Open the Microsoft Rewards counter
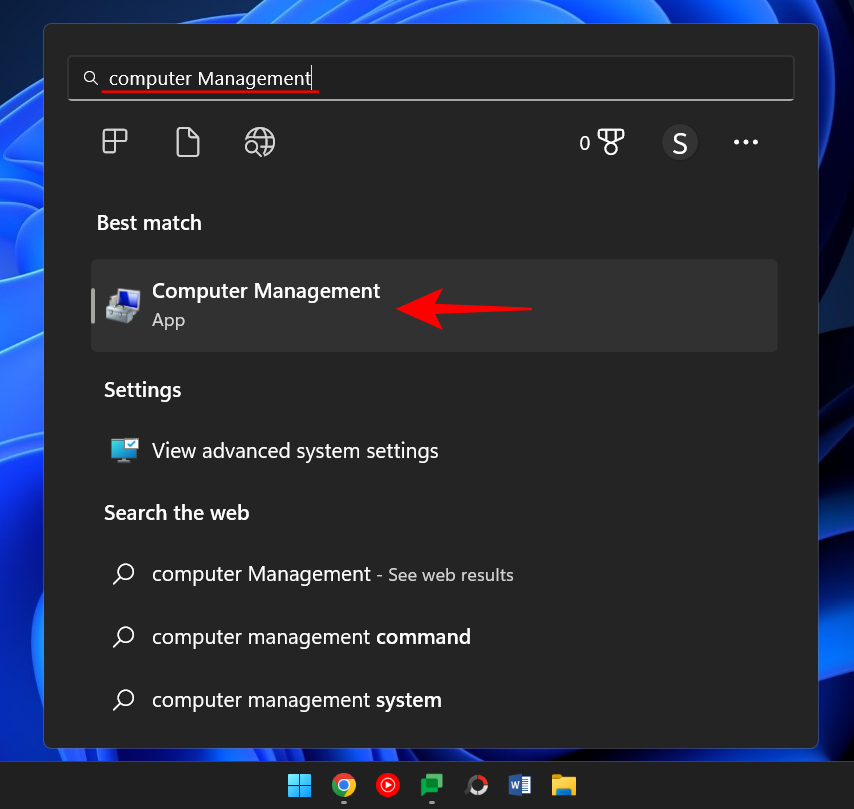This screenshot has height=809, width=854. click(601, 142)
